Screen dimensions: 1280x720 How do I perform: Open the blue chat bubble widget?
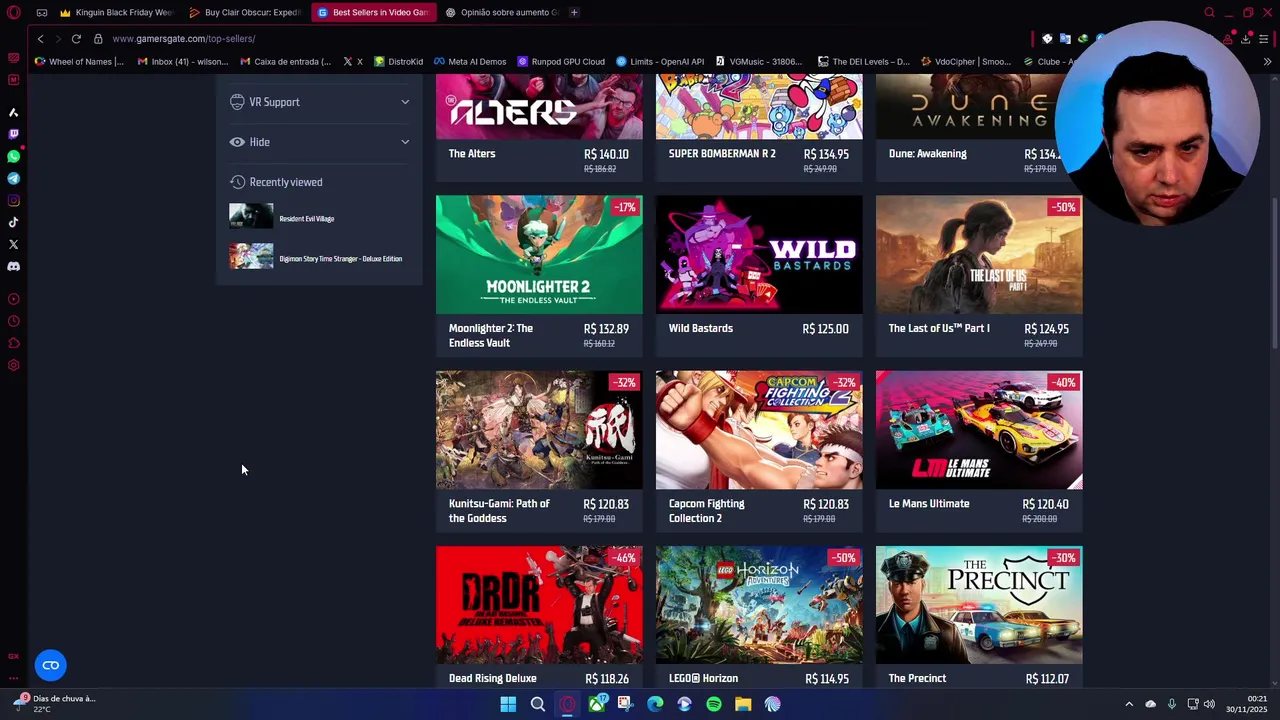click(51, 665)
